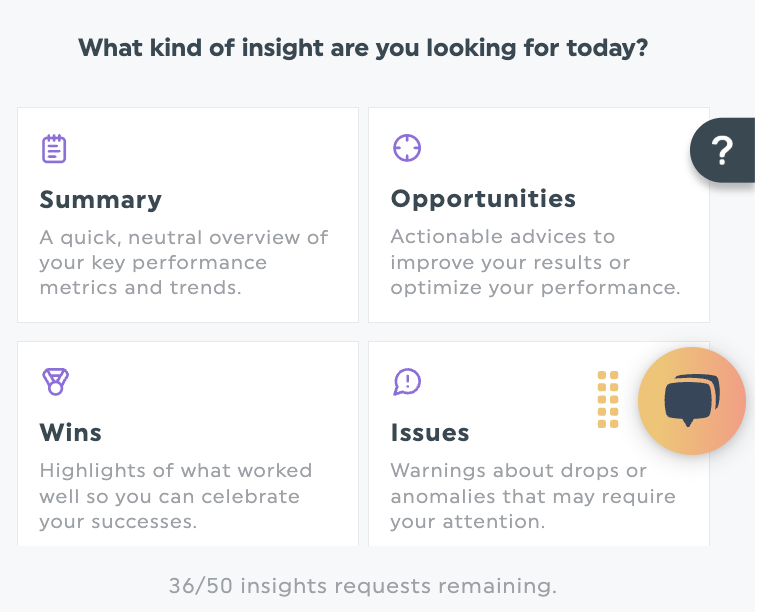Click the Issues description about drops or anomalies

pos(533,496)
